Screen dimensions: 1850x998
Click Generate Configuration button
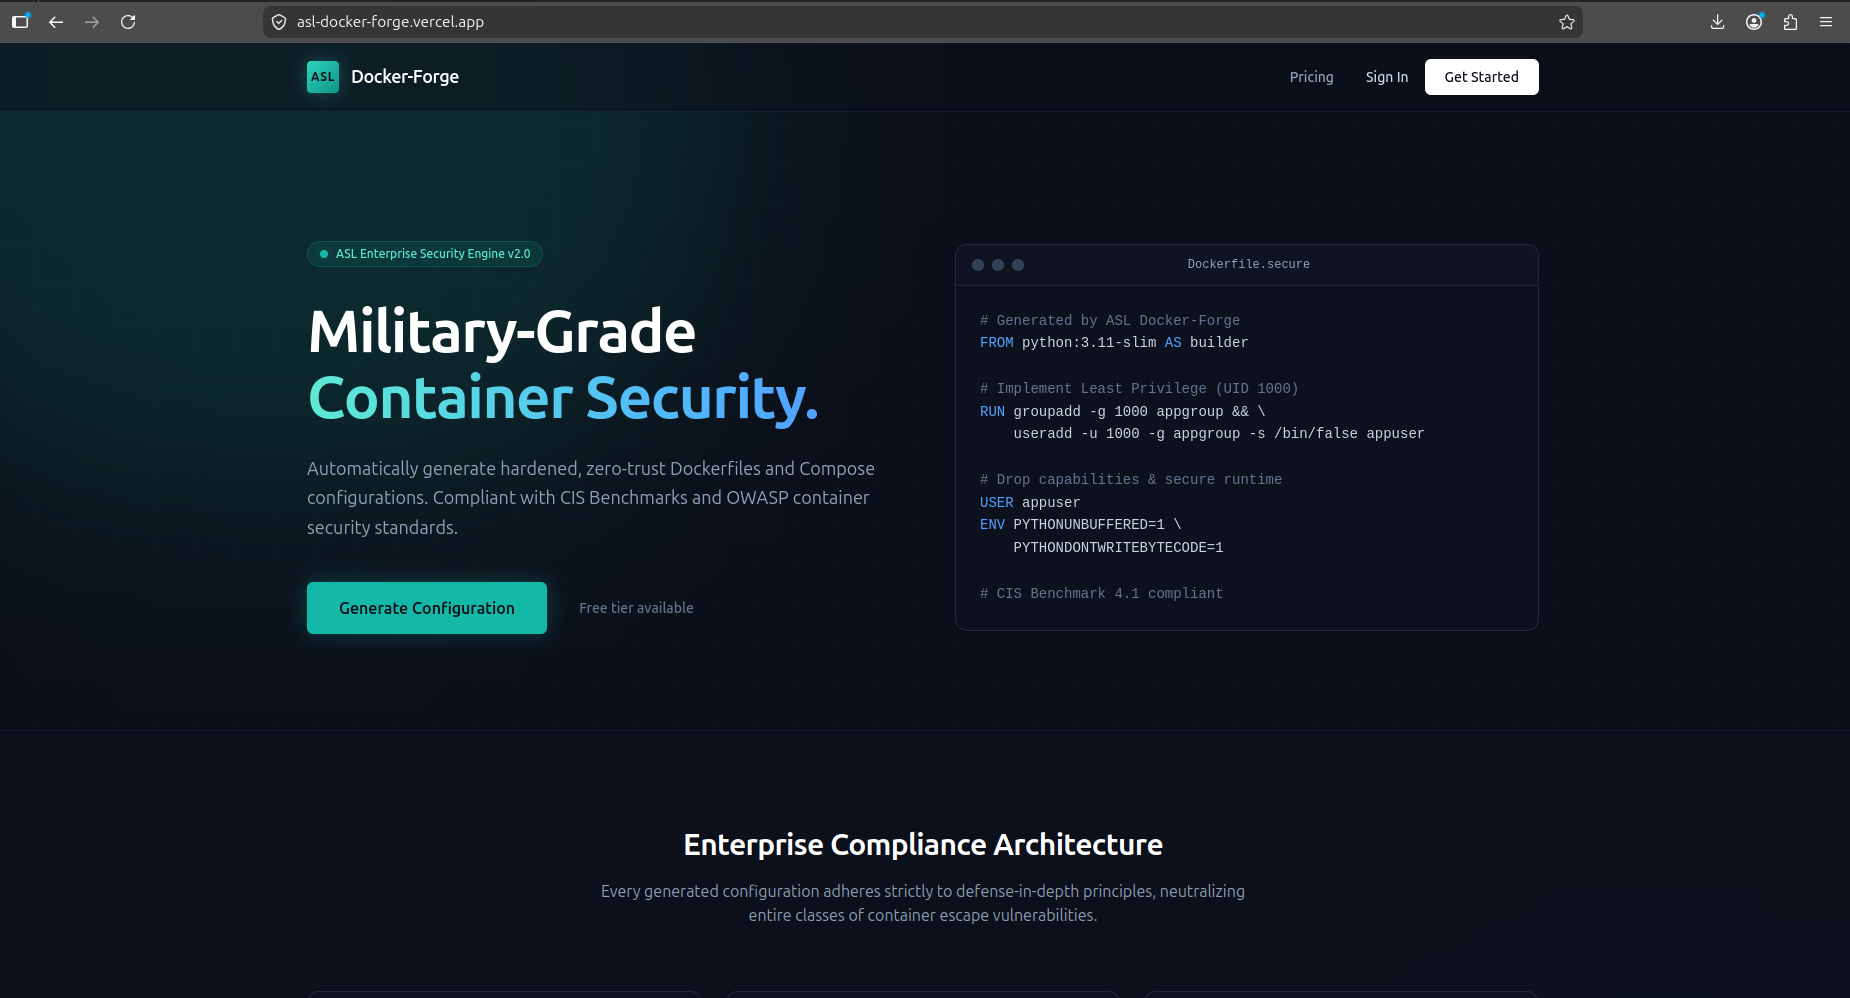click(427, 608)
